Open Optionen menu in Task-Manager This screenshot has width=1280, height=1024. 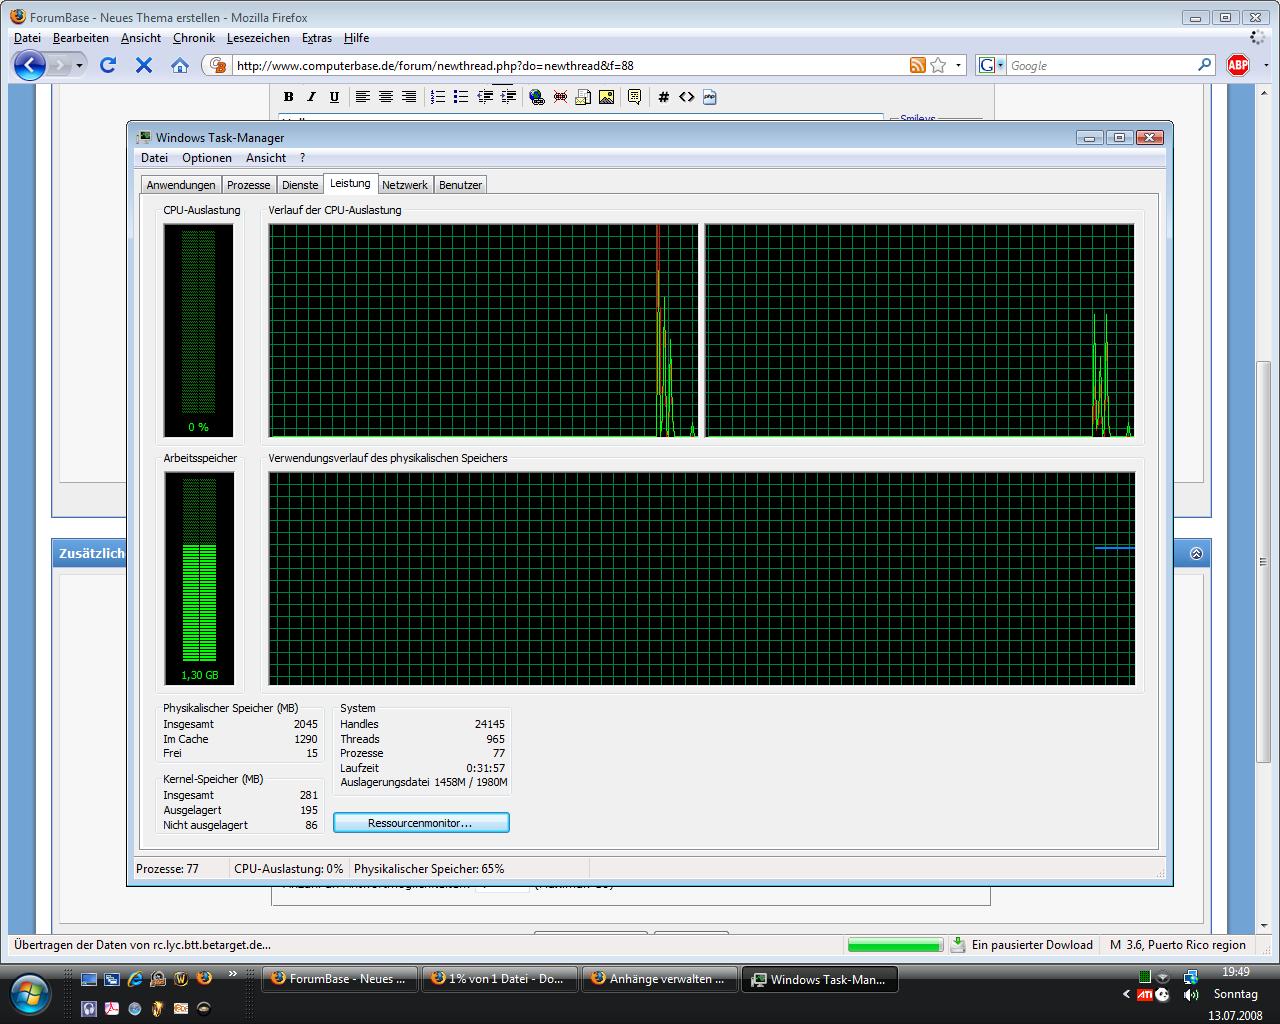[x=207, y=158]
